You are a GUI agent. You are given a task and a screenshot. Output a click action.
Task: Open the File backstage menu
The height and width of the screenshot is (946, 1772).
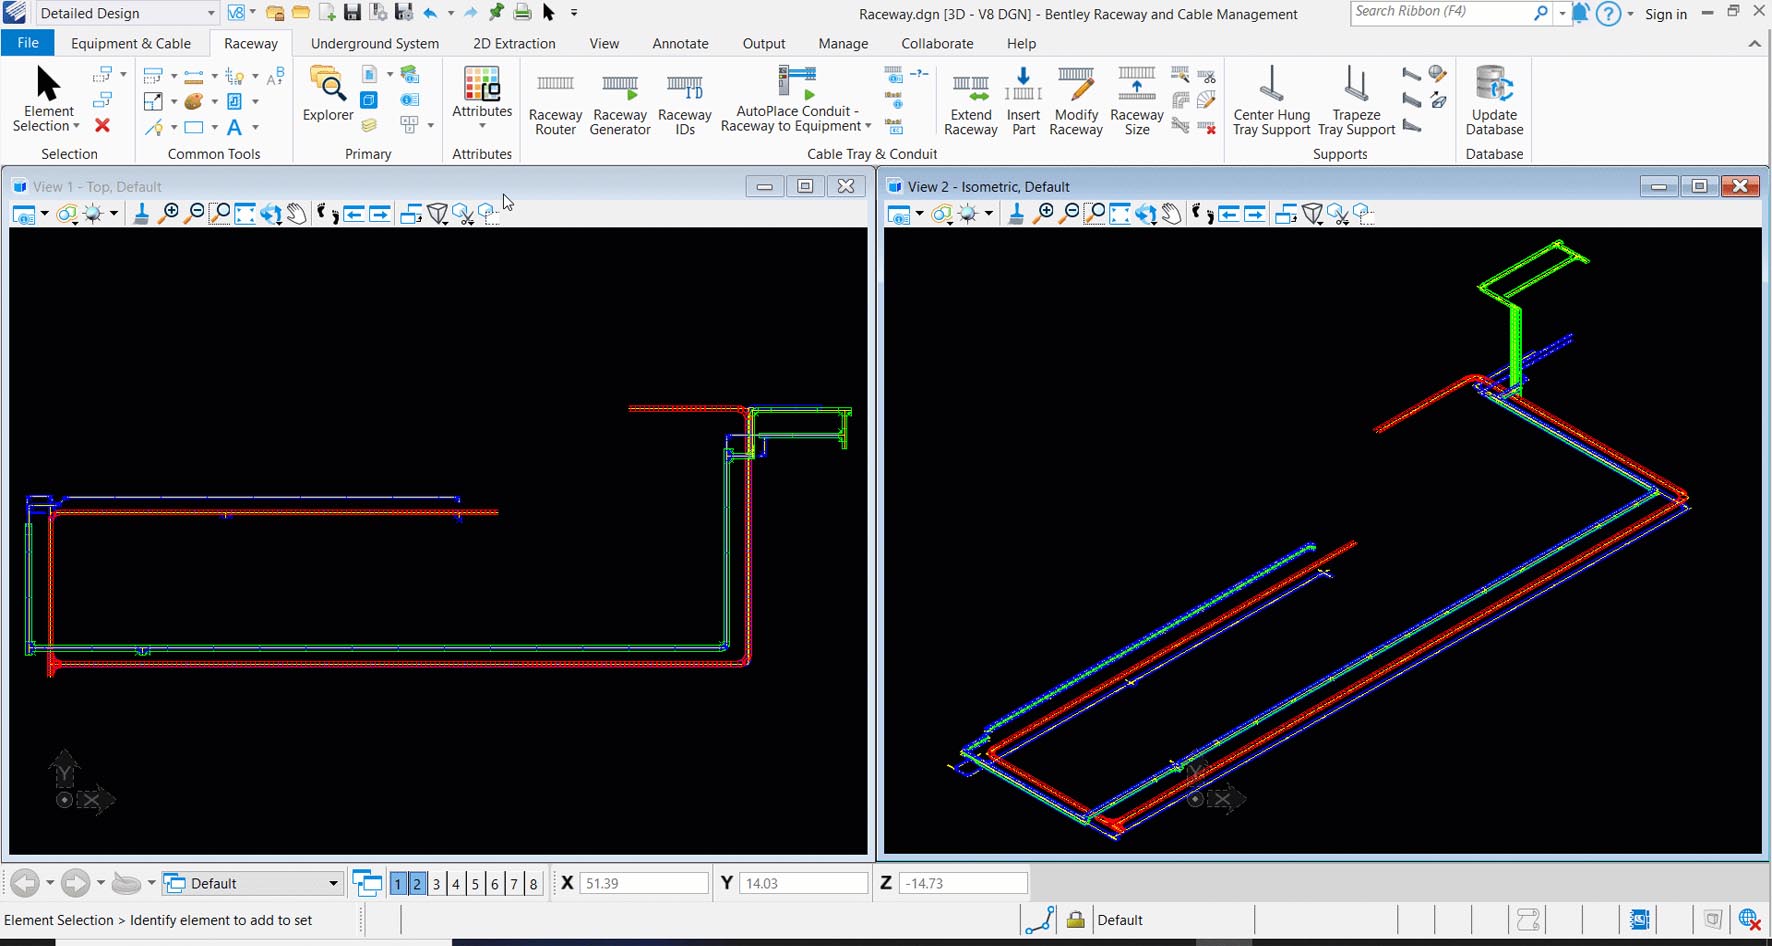(28, 43)
